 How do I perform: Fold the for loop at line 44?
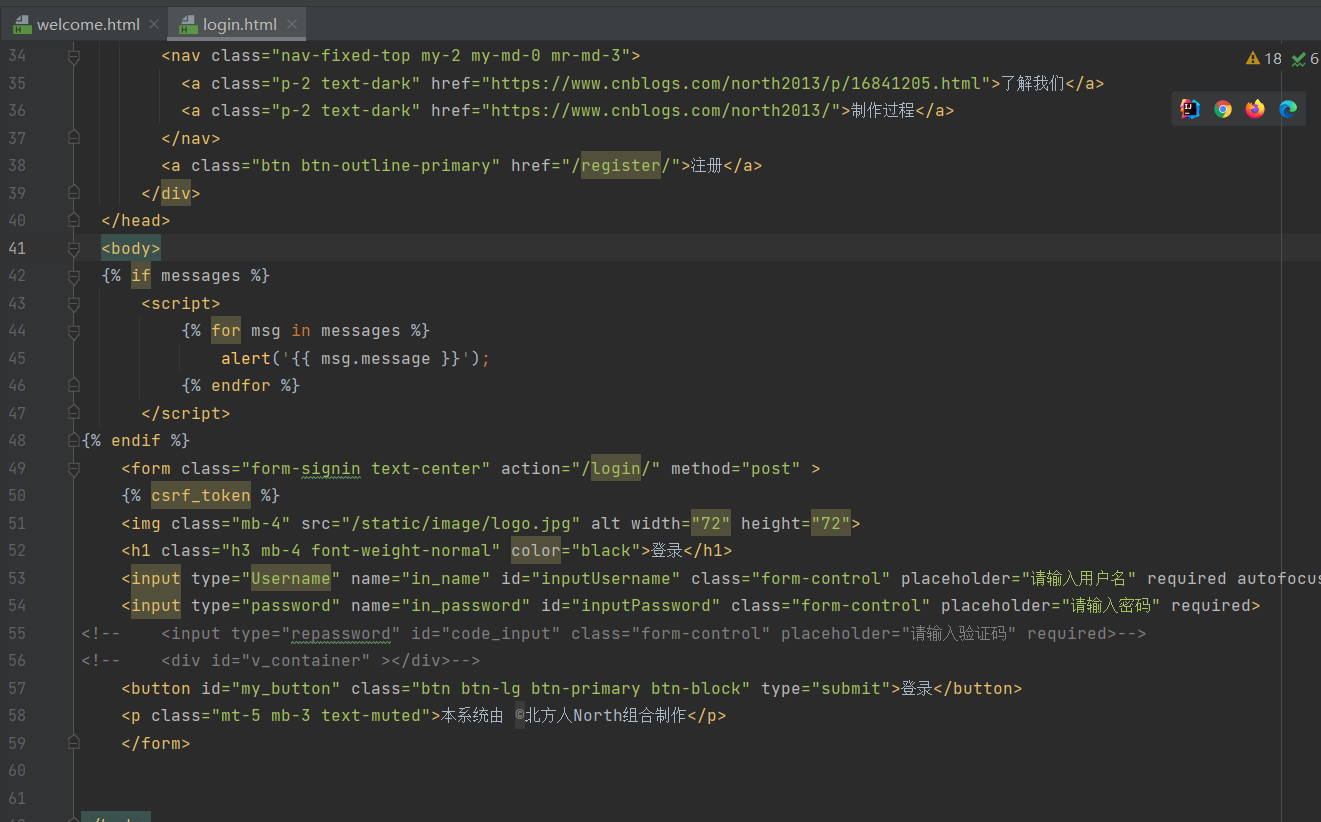pyautogui.click(x=73, y=330)
